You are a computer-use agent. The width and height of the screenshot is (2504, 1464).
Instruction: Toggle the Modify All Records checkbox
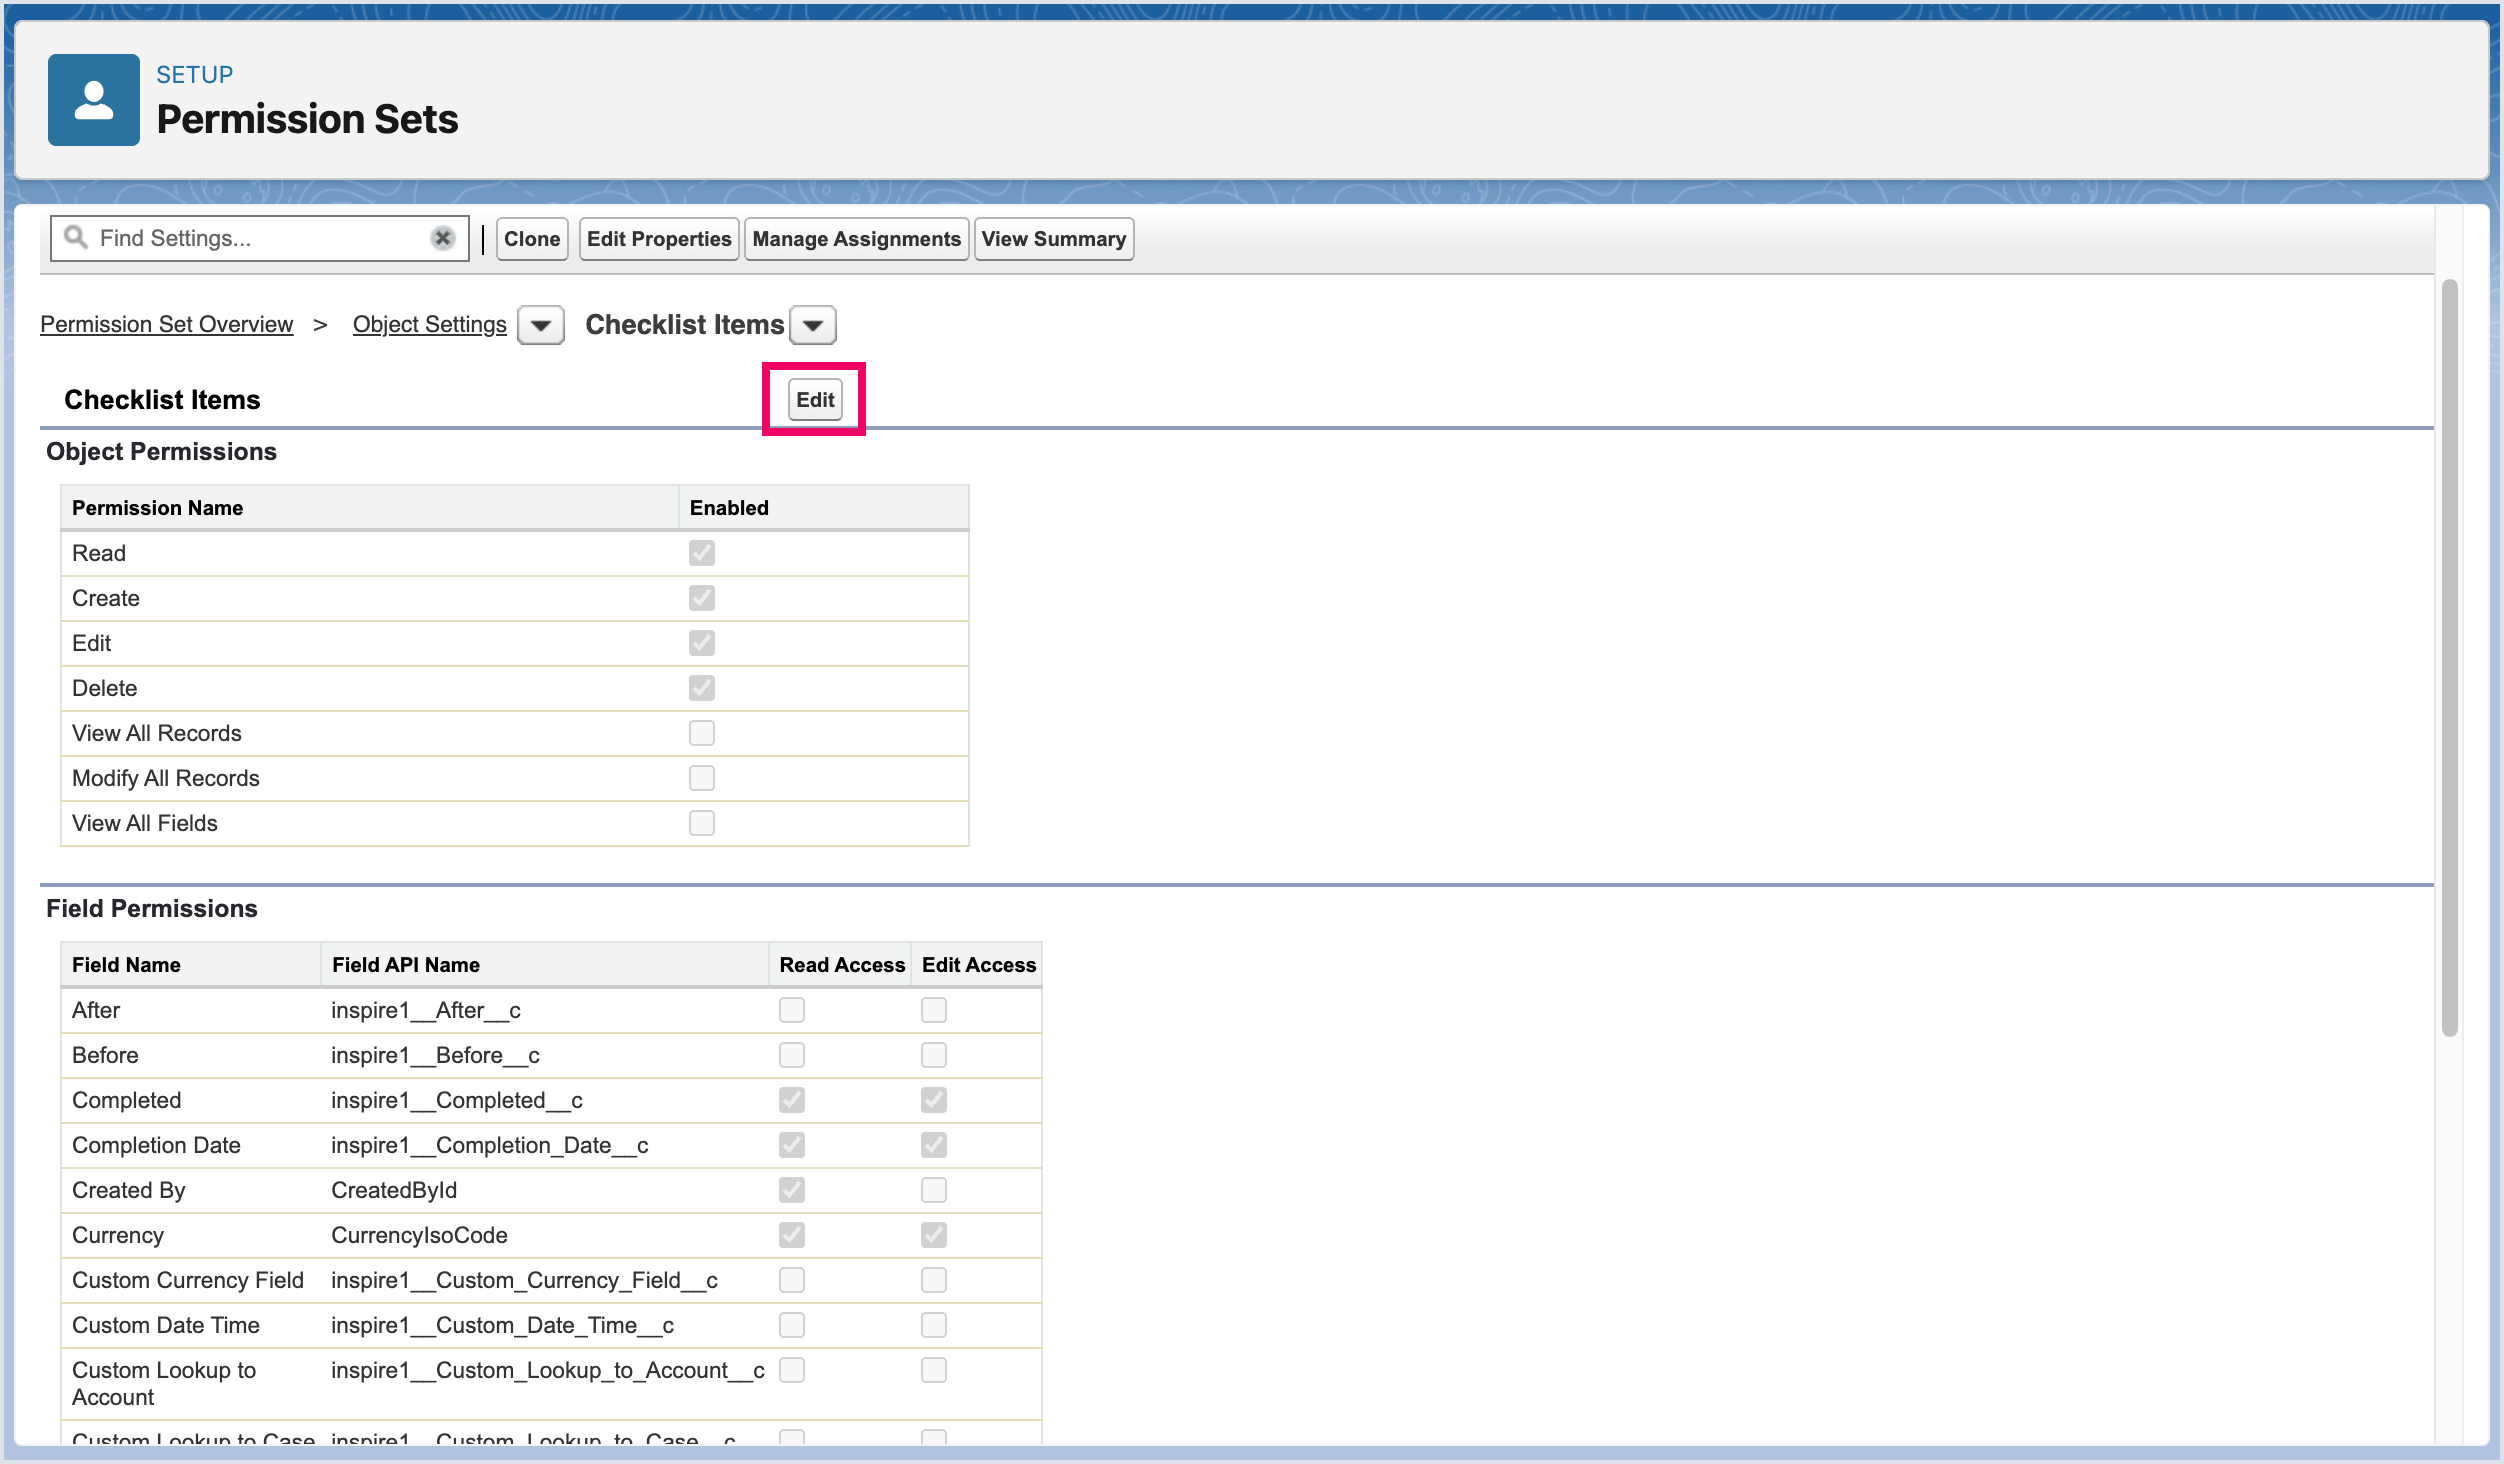click(x=701, y=778)
